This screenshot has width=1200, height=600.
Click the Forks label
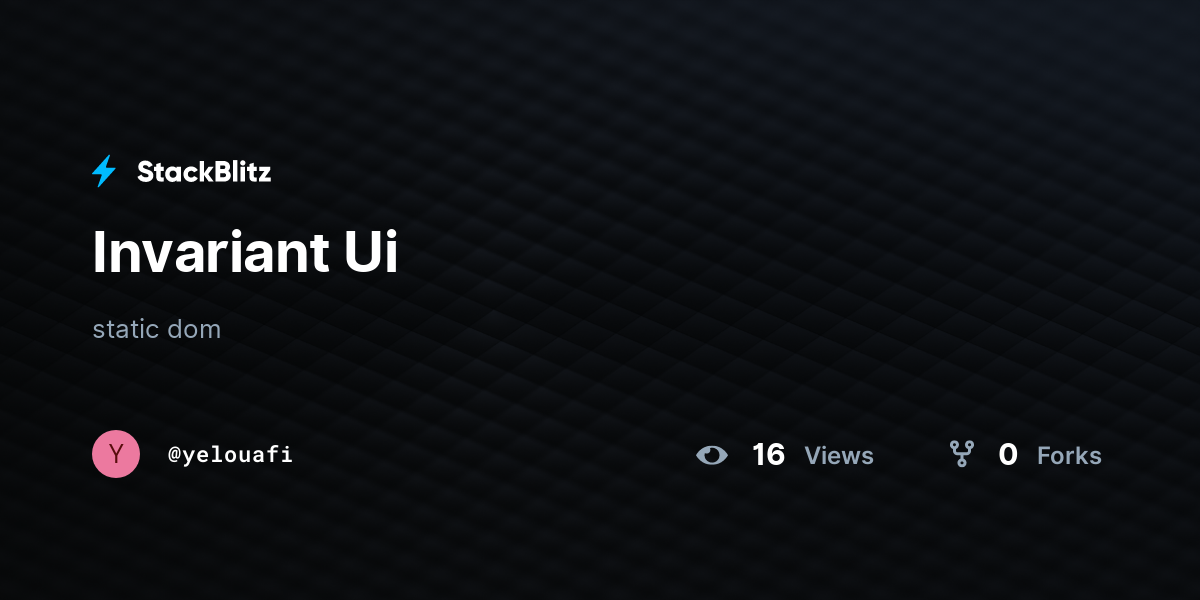(x=1069, y=456)
